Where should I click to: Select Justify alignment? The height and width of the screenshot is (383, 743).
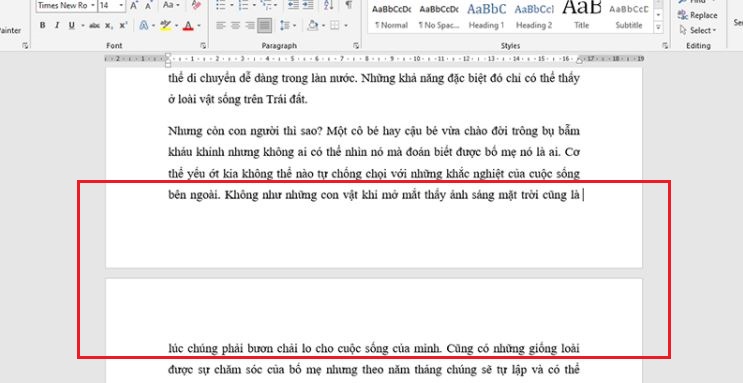(x=265, y=25)
